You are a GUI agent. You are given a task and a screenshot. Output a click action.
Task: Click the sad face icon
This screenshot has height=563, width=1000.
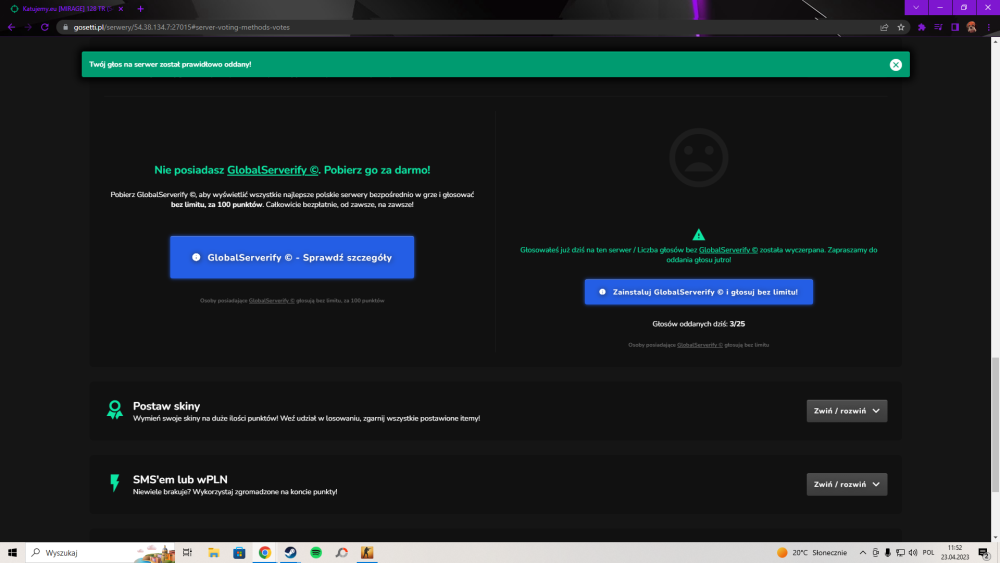pyautogui.click(x=698, y=157)
